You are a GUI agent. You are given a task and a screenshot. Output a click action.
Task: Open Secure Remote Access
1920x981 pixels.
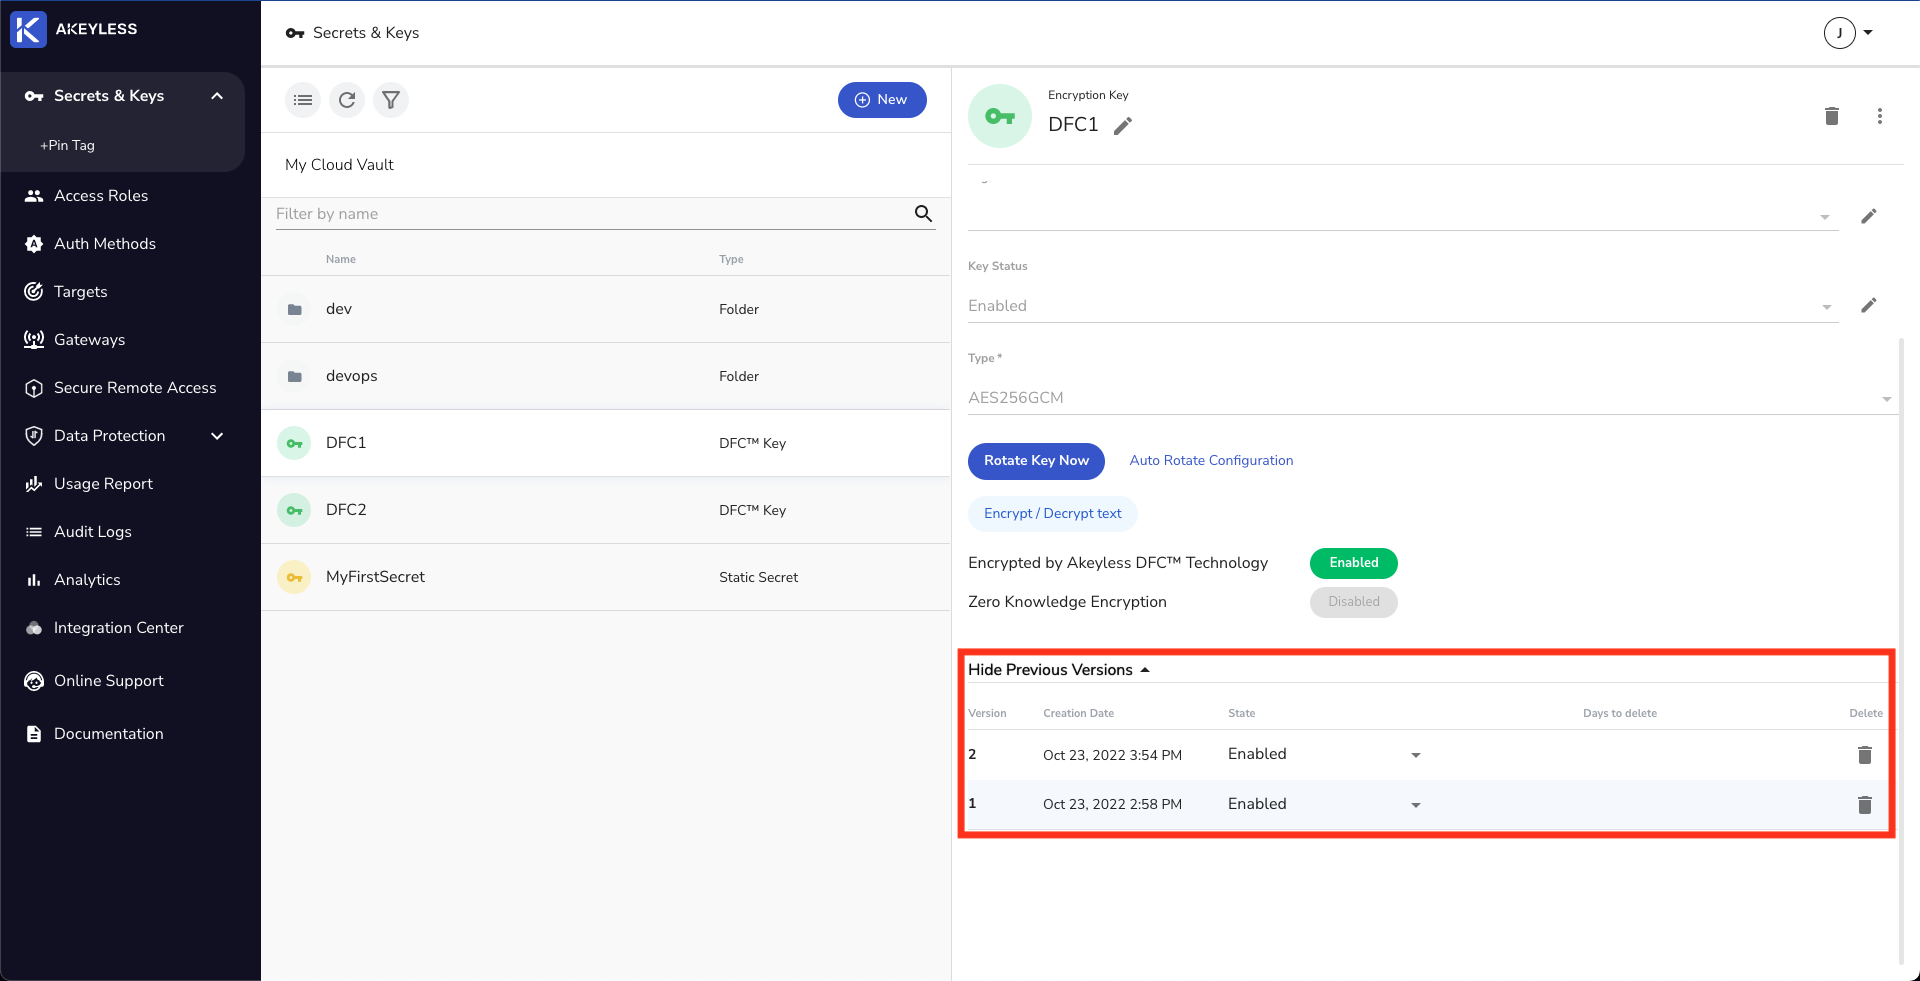coord(135,388)
